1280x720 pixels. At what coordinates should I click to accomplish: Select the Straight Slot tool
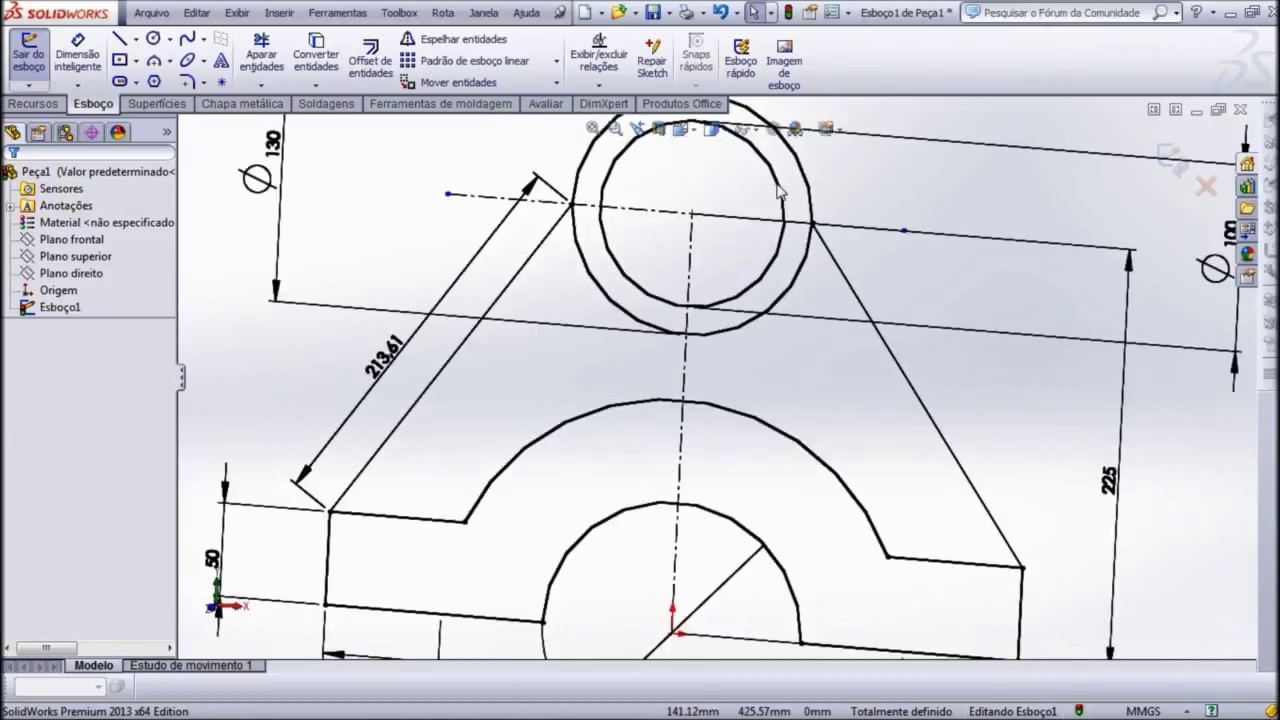119,81
